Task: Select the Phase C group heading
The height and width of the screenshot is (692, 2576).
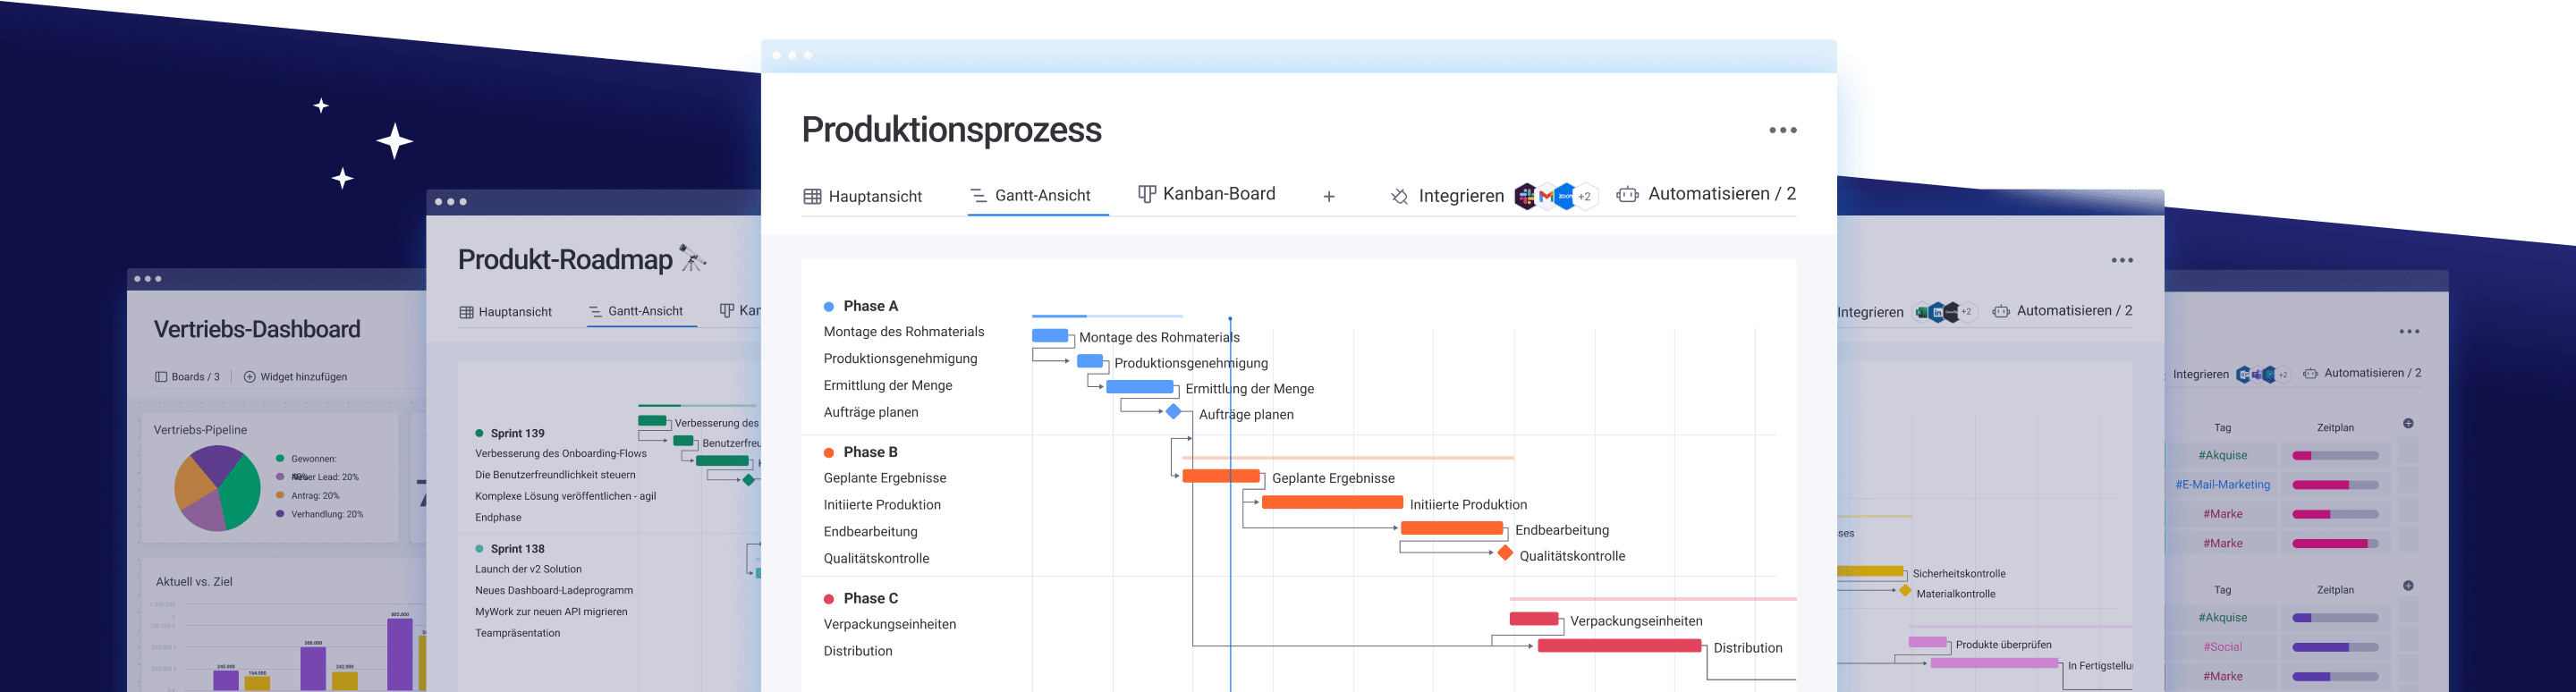Action: 870,598
